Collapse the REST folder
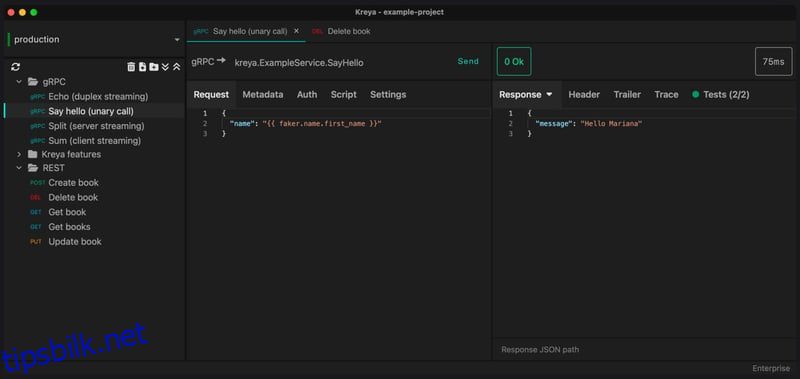The height and width of the screenshot is (379, 800). tap(19, 168)
